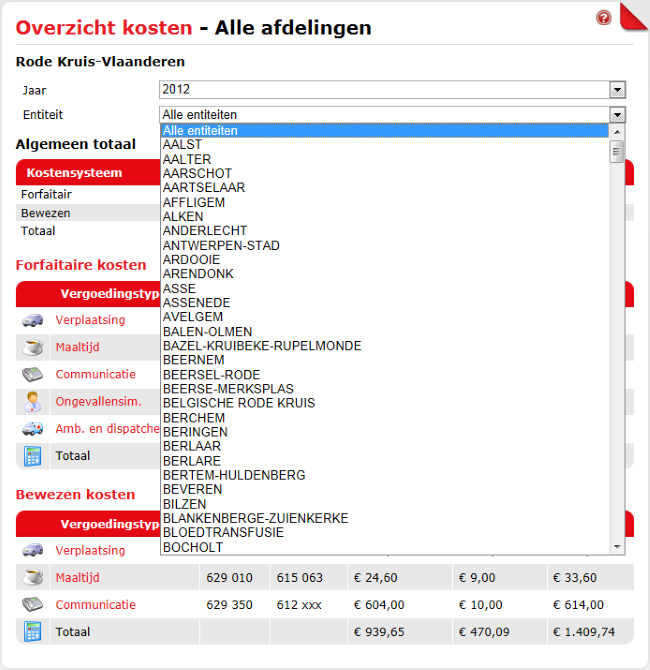Click the list scrollbar down arrow
650x670 pixels.
click(x=617, y=547)
